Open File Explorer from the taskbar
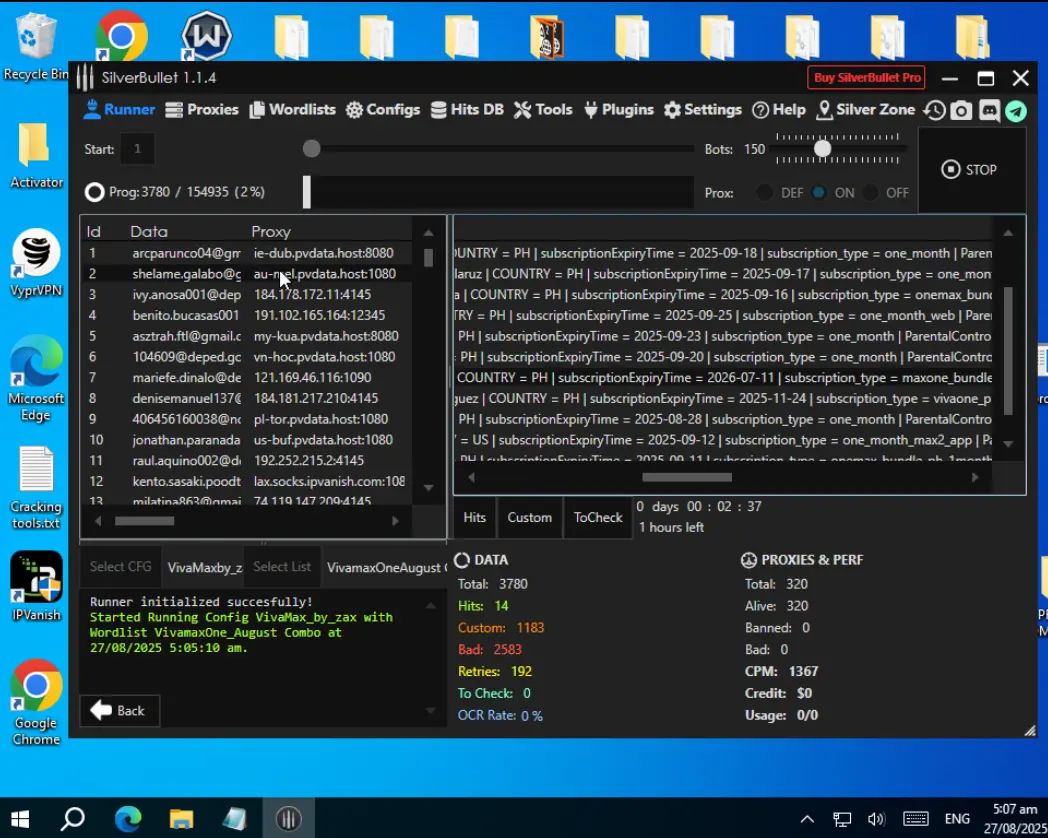The image size is (1048, 838). [180, 819]
